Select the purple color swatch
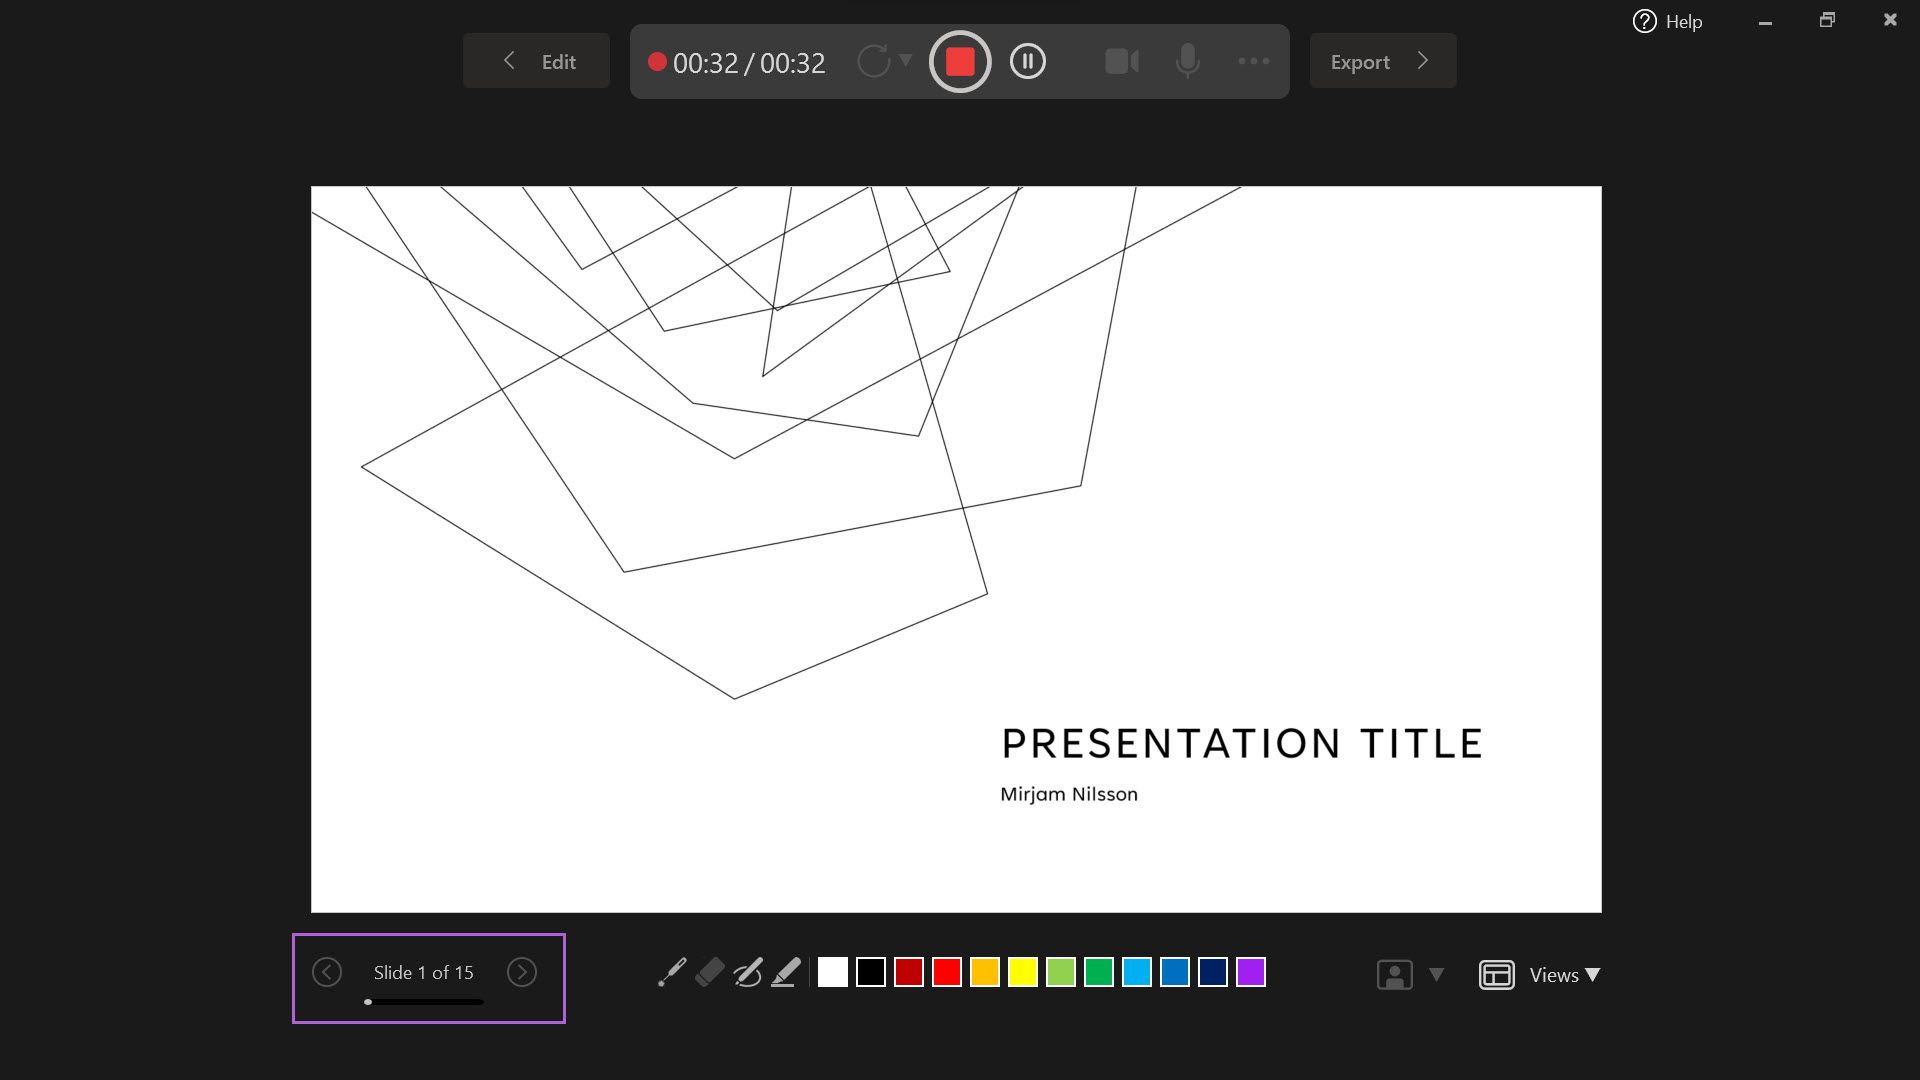1920x1080 pixels. coord(1250,972)
